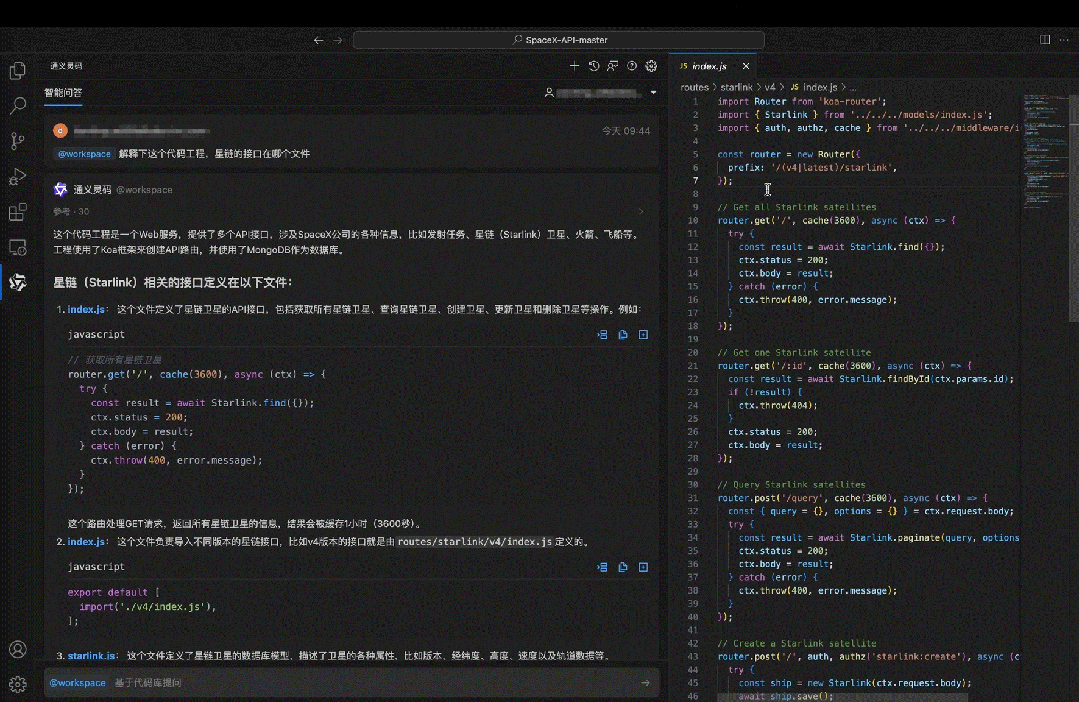This screenshot has height=702, width=1079.
Task: Open the help question-mark icon
Action: pos(632,66)
